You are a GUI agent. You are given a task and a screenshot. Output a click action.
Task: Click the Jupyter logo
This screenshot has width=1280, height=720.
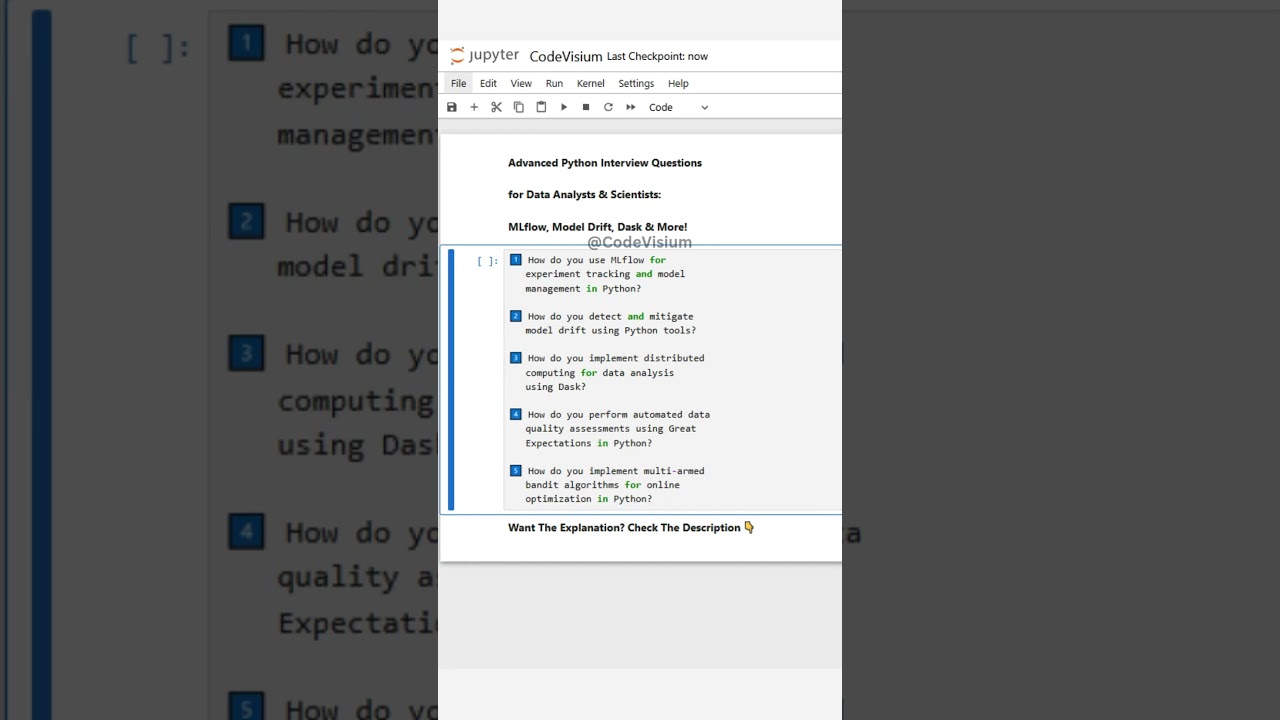click(x=485, y=56)
